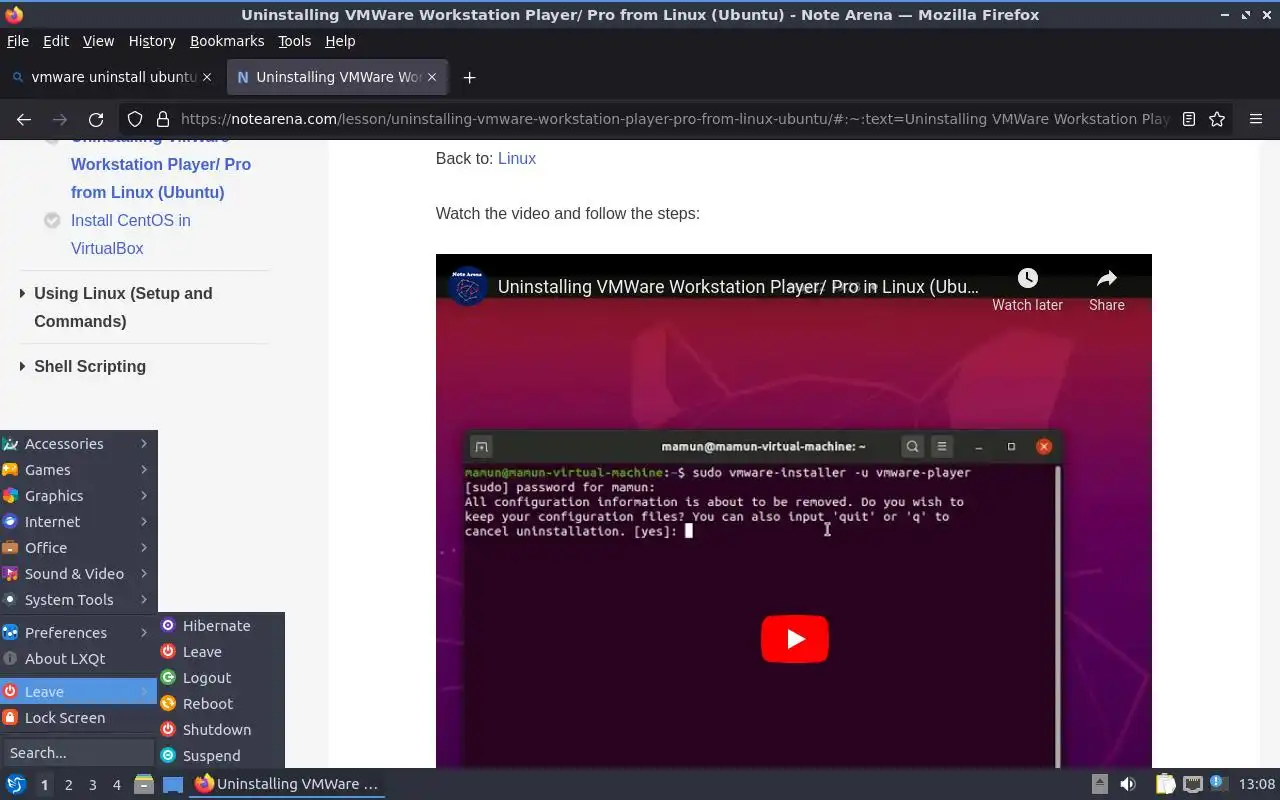Open a new browser tab
This screenshot has width=1280, height=800.
point(469,77)
